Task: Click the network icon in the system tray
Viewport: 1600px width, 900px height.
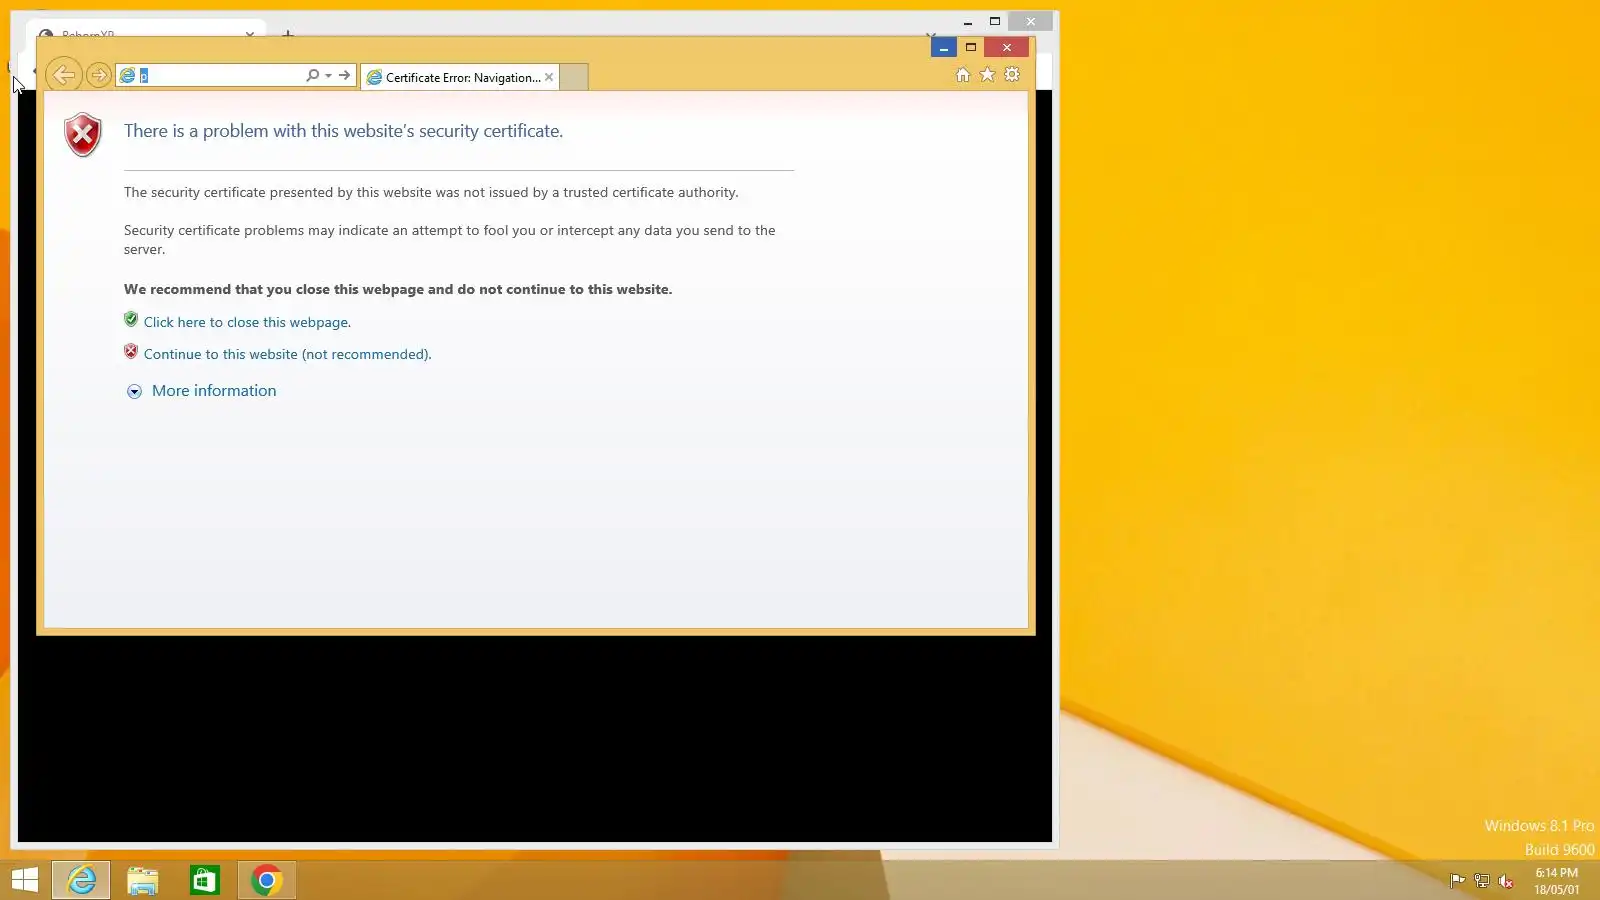Action: coord(1482,881)
